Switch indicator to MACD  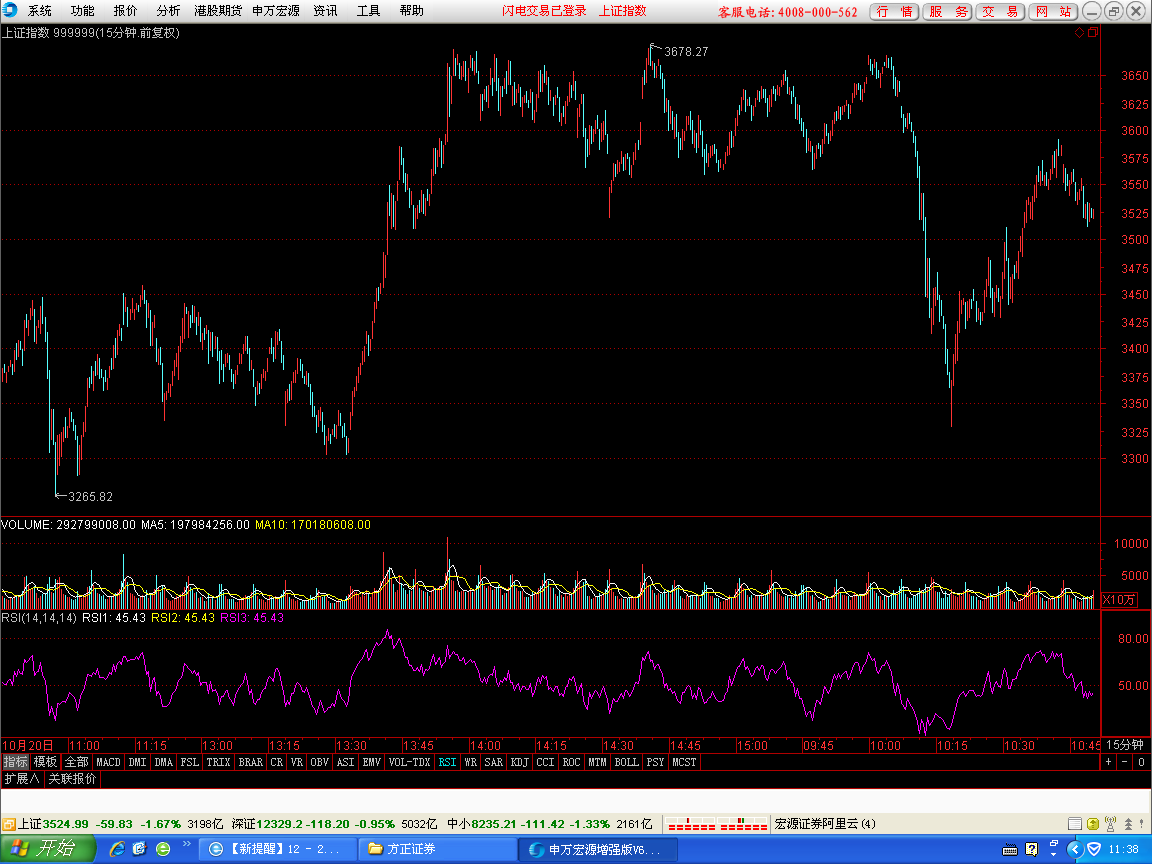pyautogui.click(x=108, y=762)
